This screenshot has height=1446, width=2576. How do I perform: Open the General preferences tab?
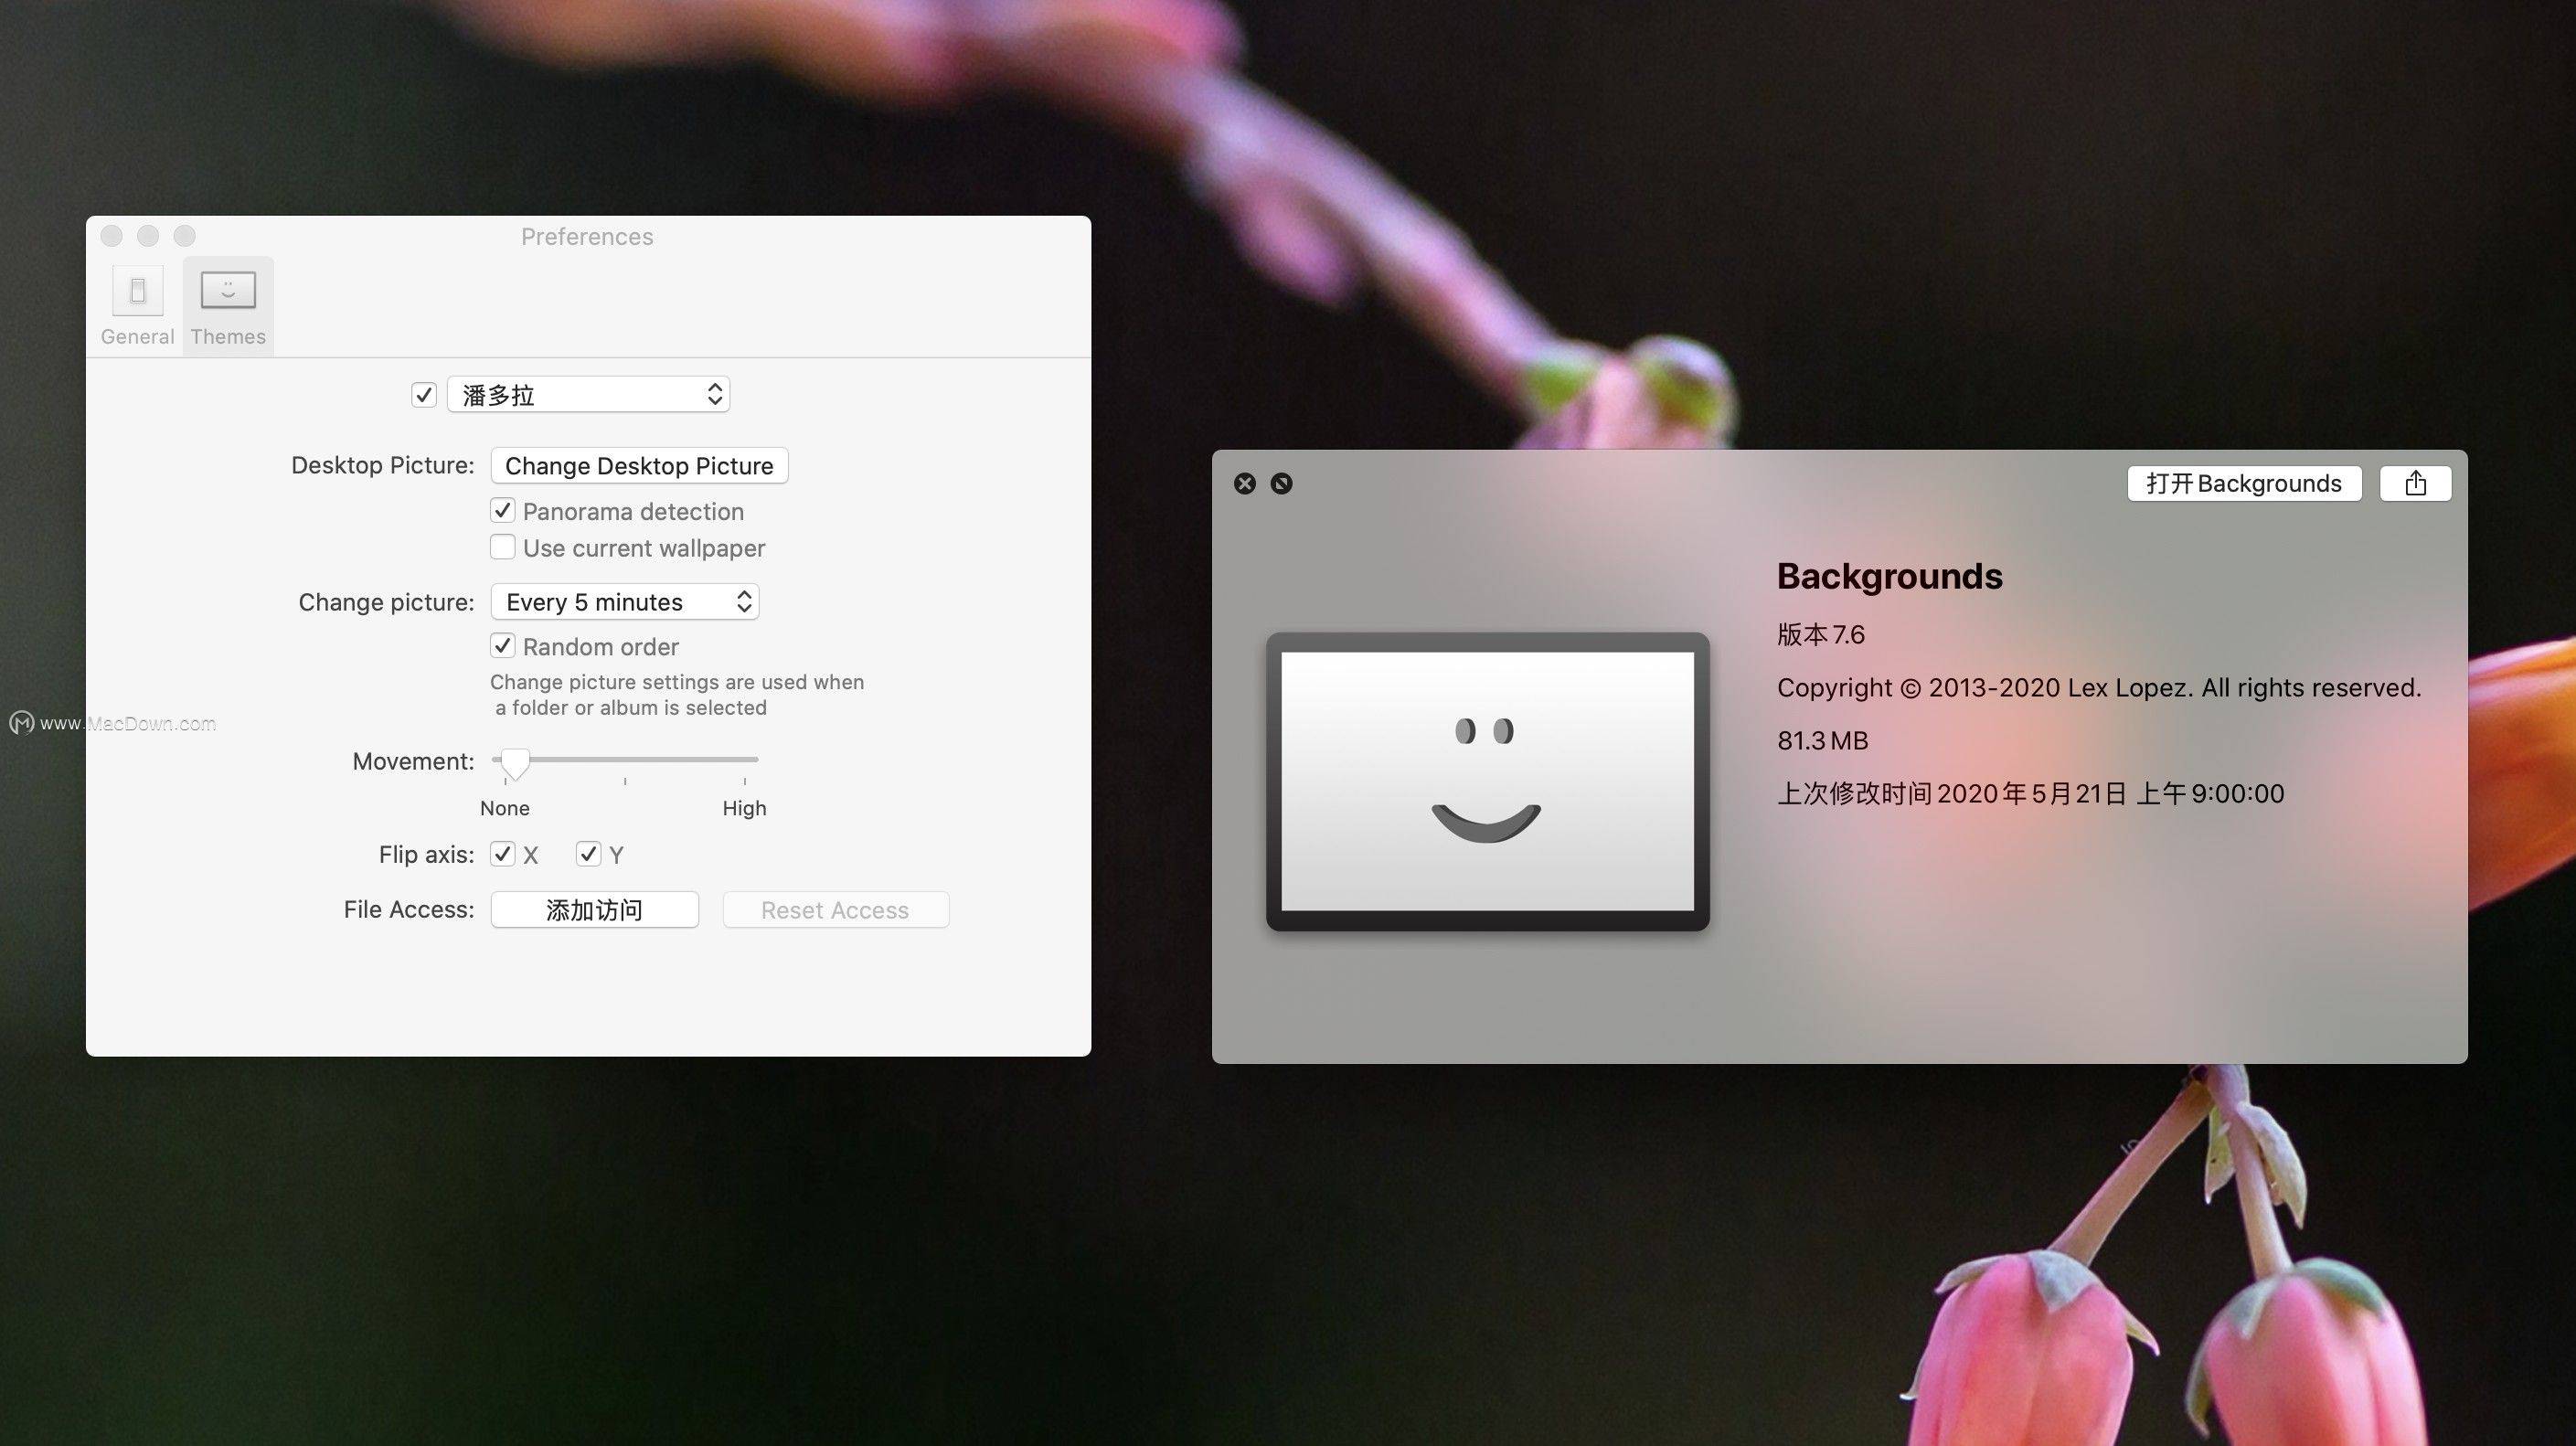point(137,306)
